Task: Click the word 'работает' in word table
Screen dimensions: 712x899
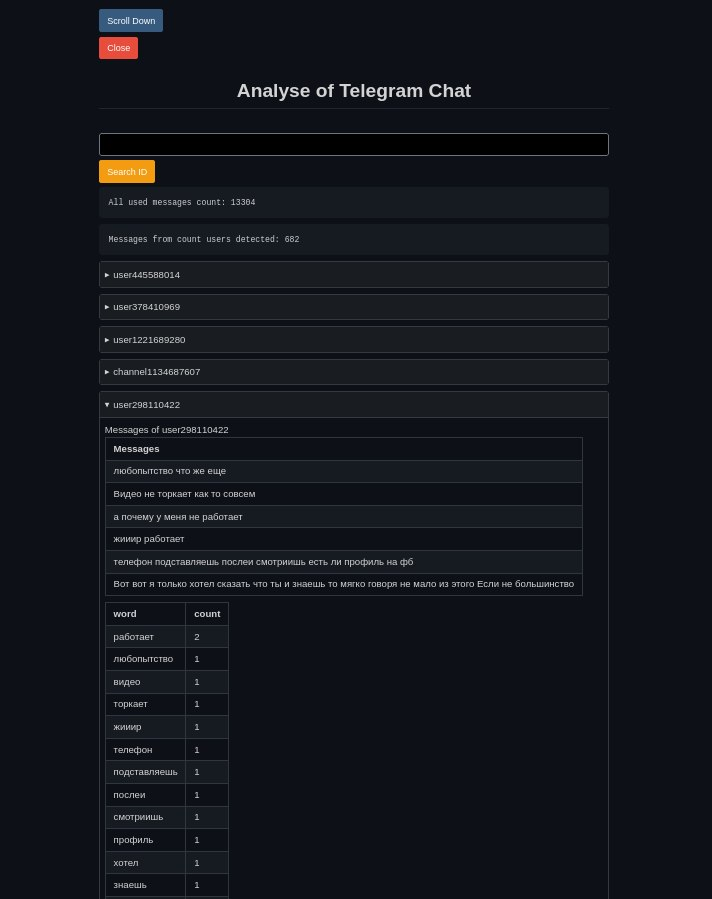Action: (x=134, y=637)
